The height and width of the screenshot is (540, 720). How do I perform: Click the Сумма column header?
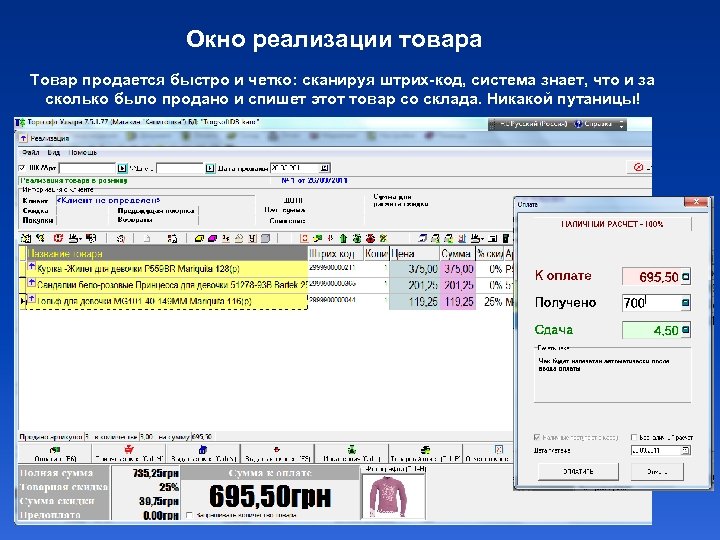click(457, 253)
